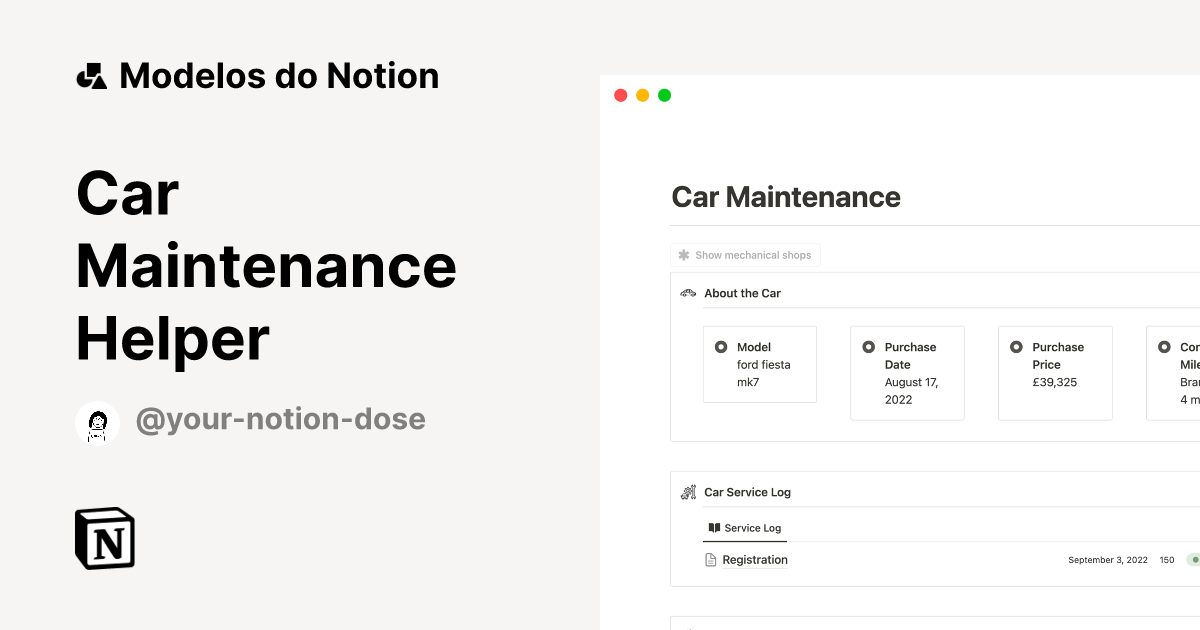Click the radio-style icon on Purchase Date card
Image resolution: width=1200 pixels, height=630 pixels.
coord(869,347)
